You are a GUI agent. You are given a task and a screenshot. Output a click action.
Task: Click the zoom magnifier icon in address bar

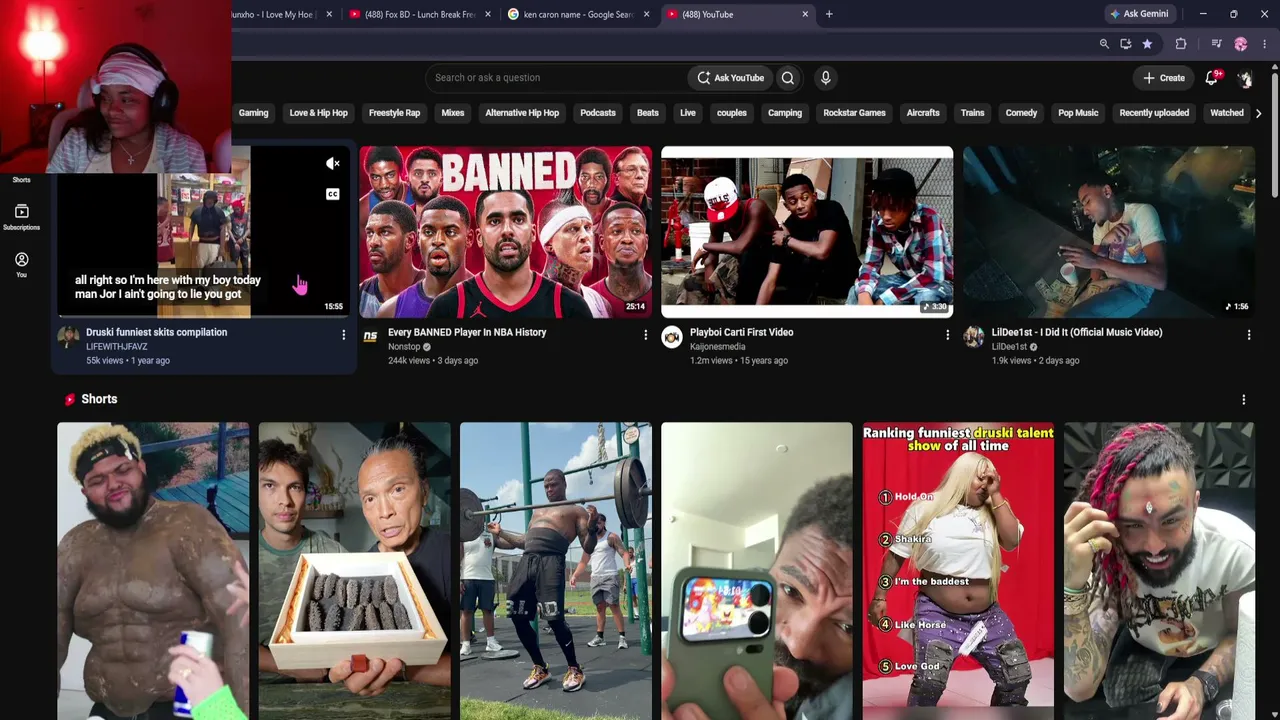coord(1104,44)
